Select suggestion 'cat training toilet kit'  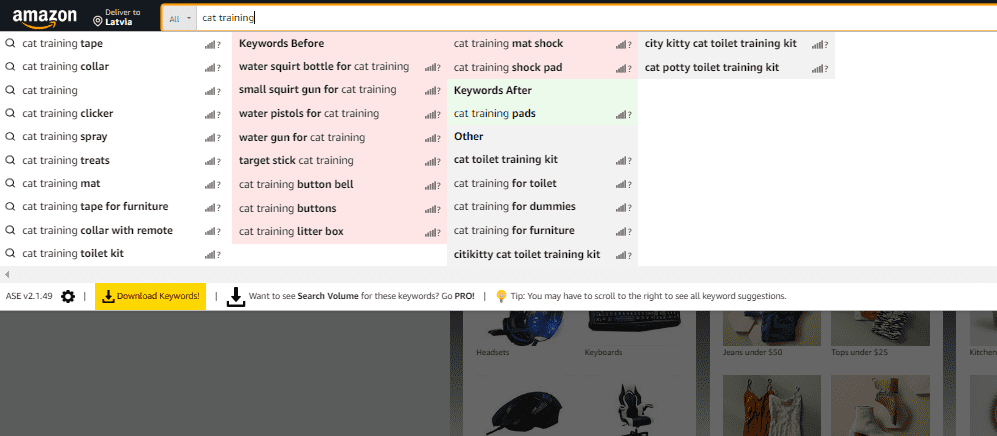tap(73, 253)
